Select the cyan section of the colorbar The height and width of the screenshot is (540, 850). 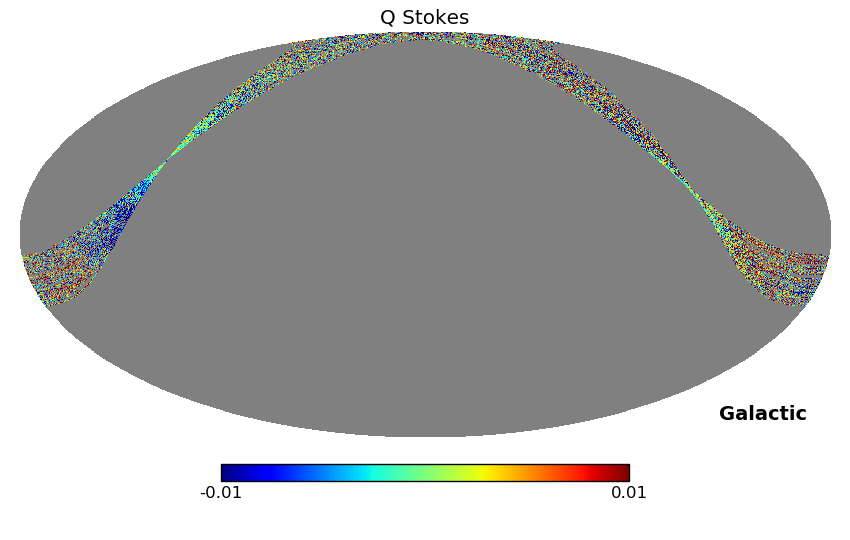(x=370, y=473)
